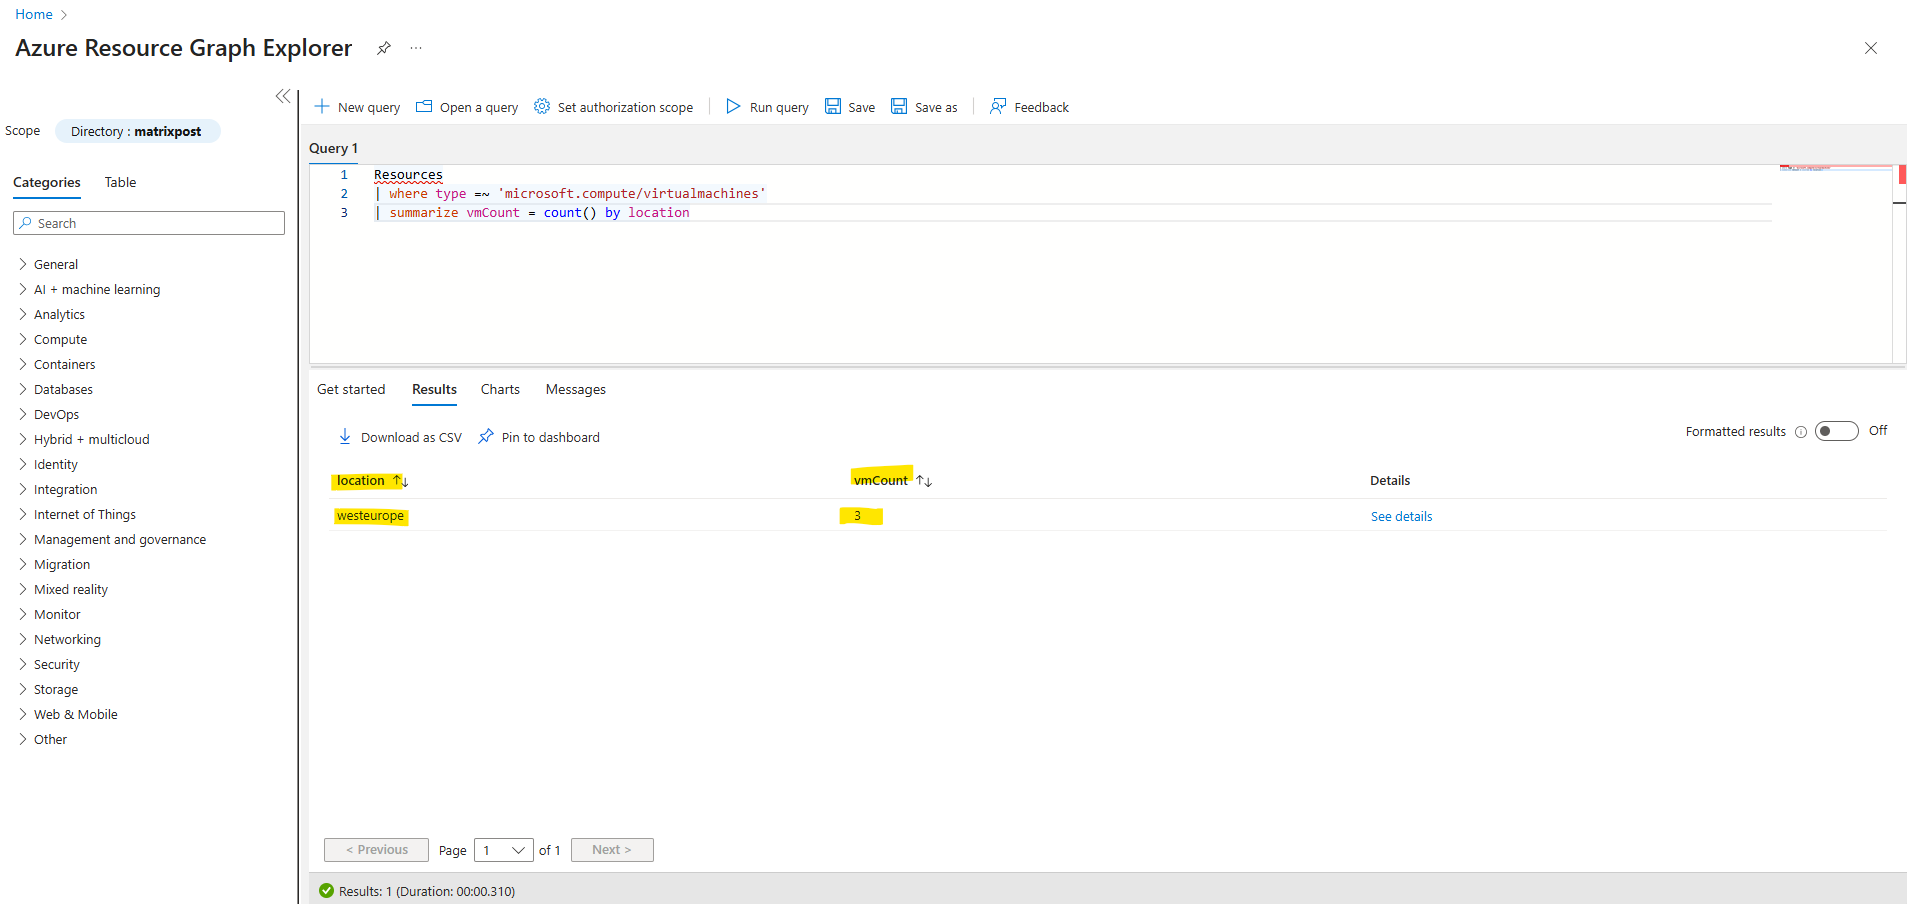Switch to the Table tab
The width and height of the screenshot is (1907, 904).
pyautogui.click(x=120, y=182)
